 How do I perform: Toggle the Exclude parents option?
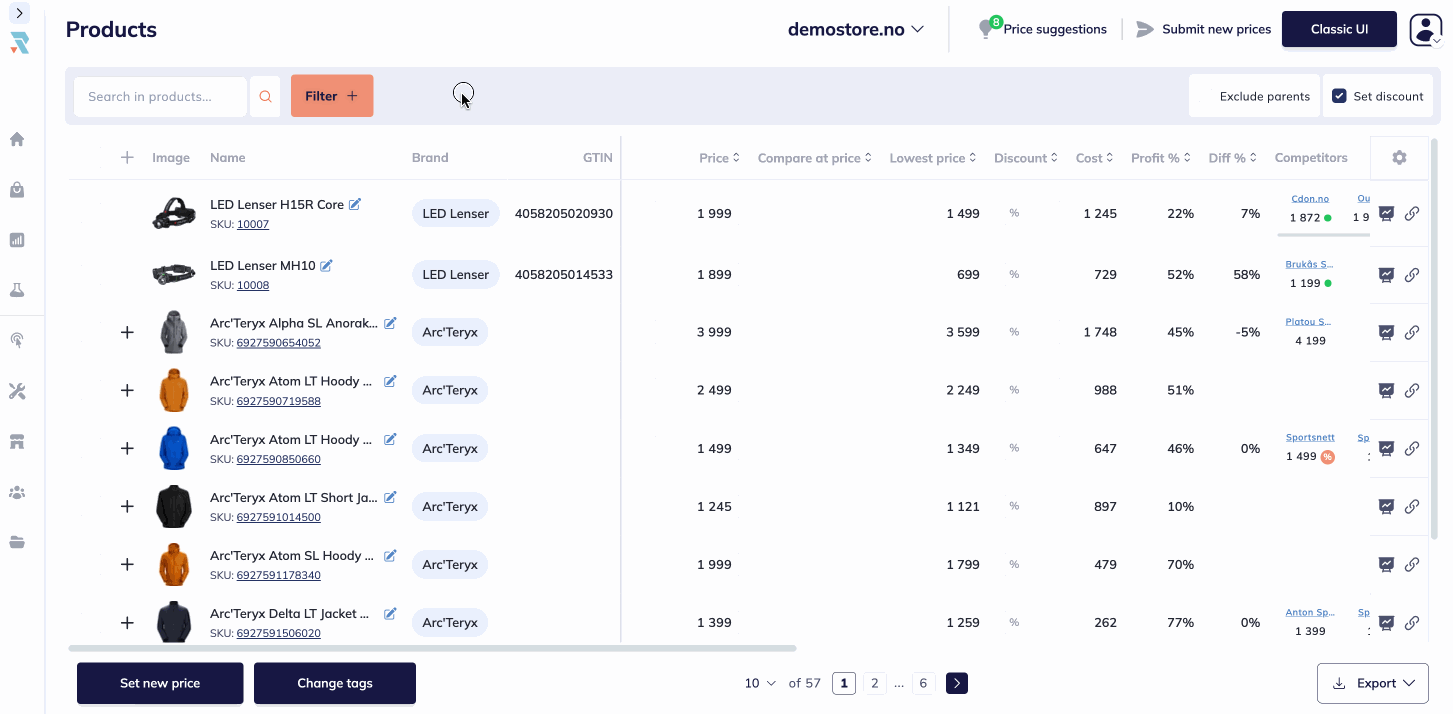click(x=1256, y=96)
